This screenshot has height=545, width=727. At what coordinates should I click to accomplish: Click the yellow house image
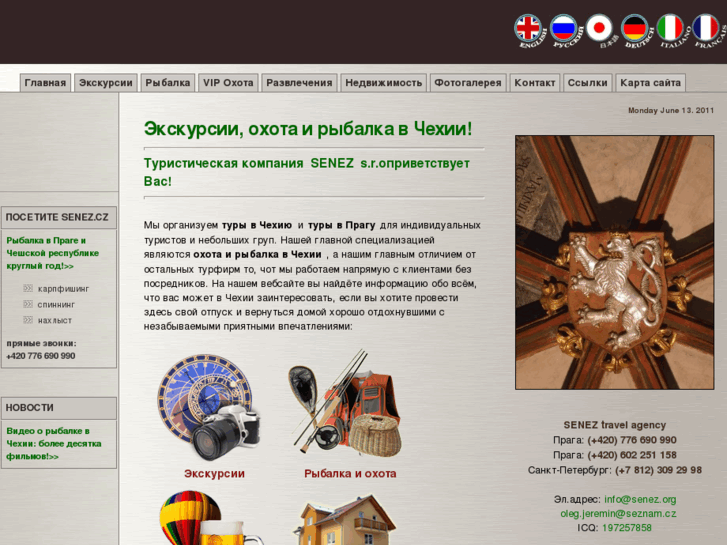[x=344, y=519]
